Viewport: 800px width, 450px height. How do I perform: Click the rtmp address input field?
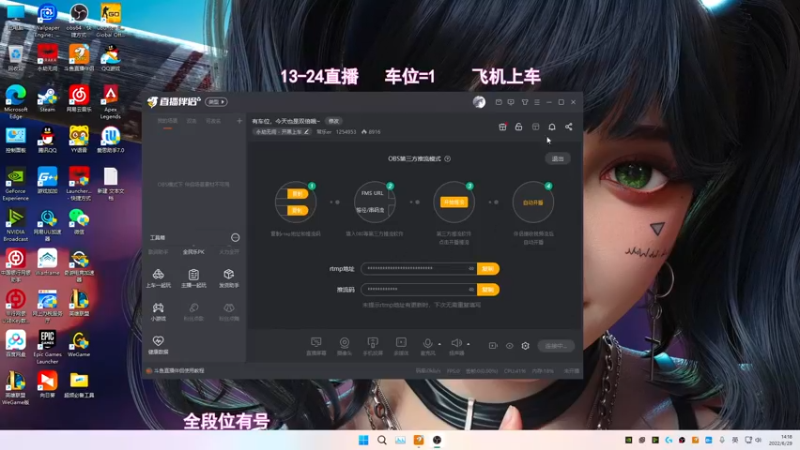(x=419, y=268)
